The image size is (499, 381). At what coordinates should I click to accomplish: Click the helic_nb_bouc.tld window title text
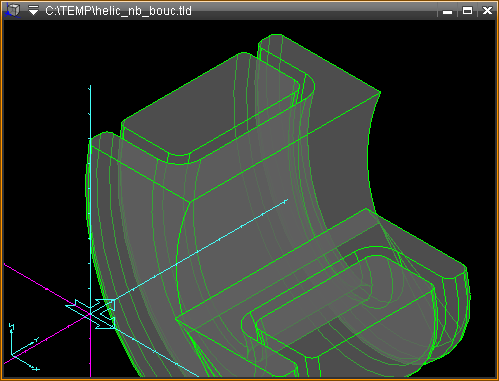click(118, 11)
